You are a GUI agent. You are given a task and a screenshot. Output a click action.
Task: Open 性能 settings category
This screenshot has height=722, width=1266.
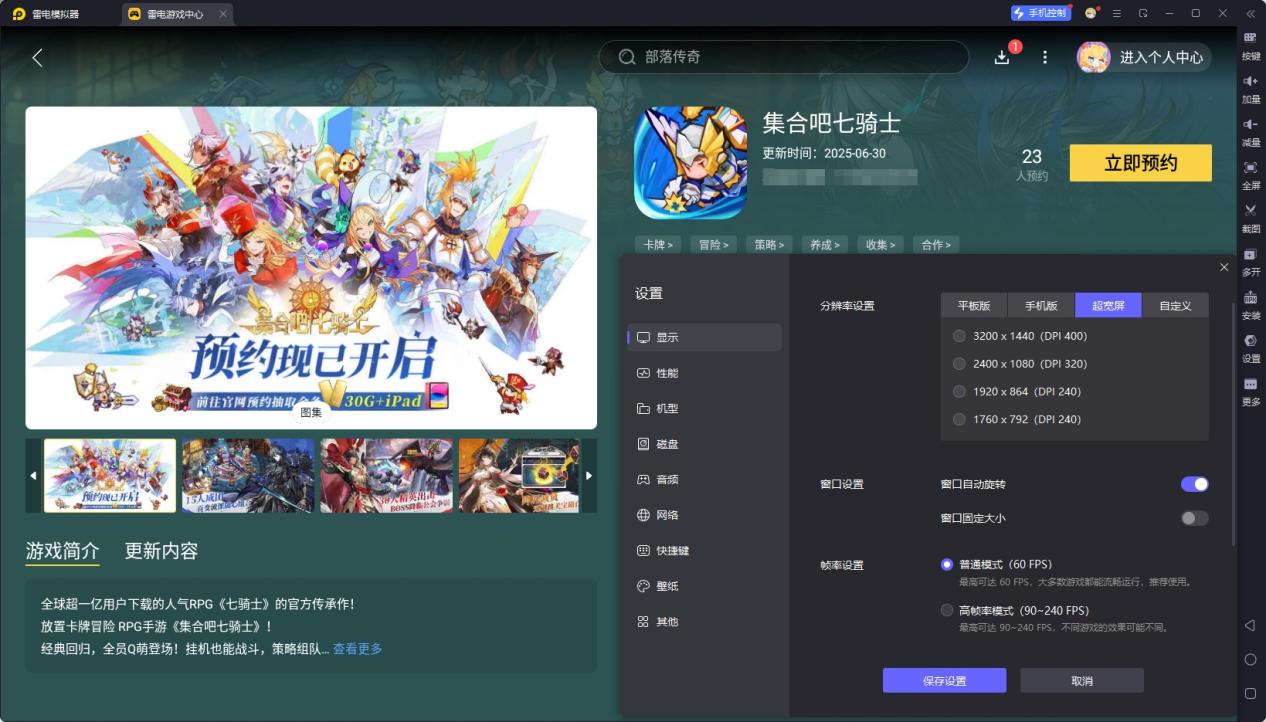(705, 373)
